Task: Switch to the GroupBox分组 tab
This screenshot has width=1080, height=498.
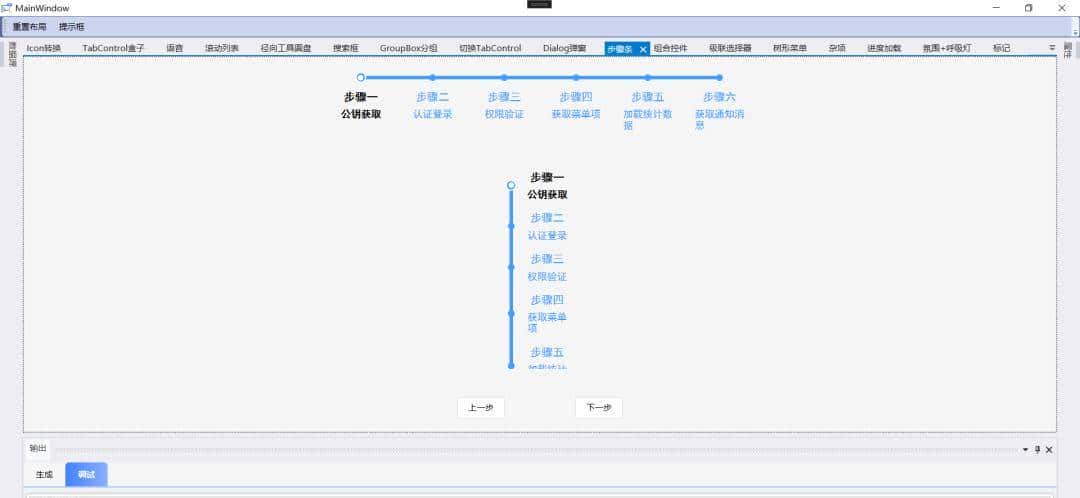Action: click(408, 48)
